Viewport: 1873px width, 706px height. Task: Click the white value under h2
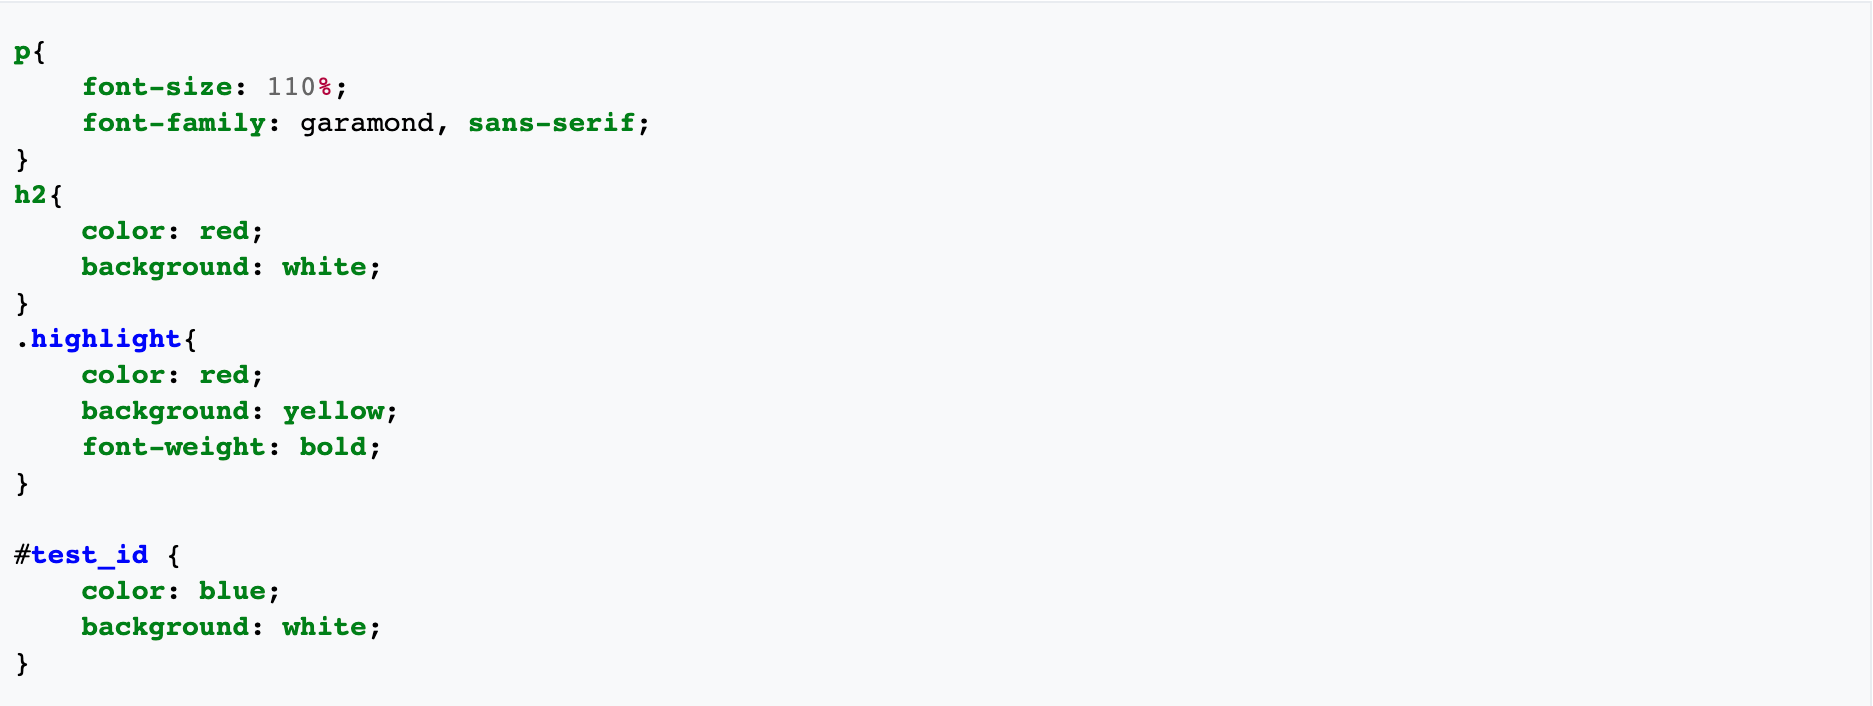[x=324, y=267]
